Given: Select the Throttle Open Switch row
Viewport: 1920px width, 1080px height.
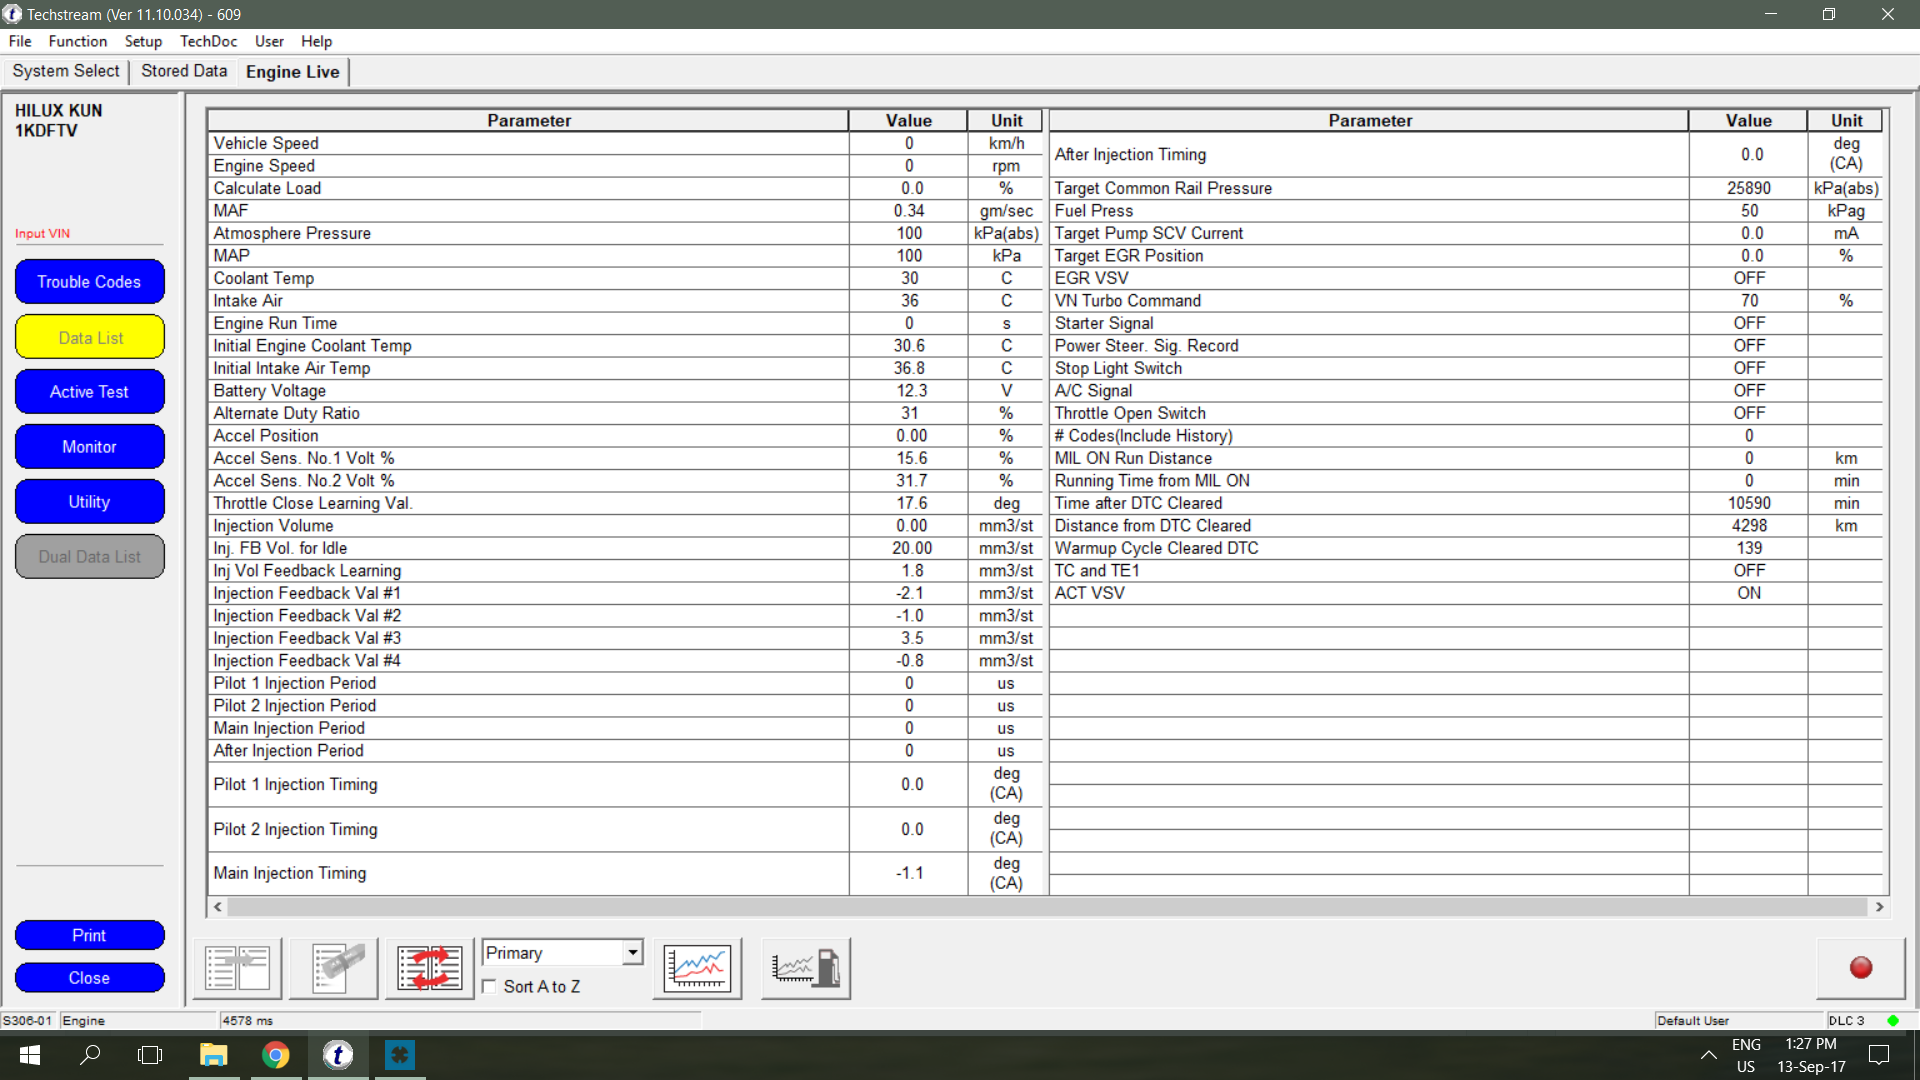Looking at the screenshot, I should click(1467, 413).
